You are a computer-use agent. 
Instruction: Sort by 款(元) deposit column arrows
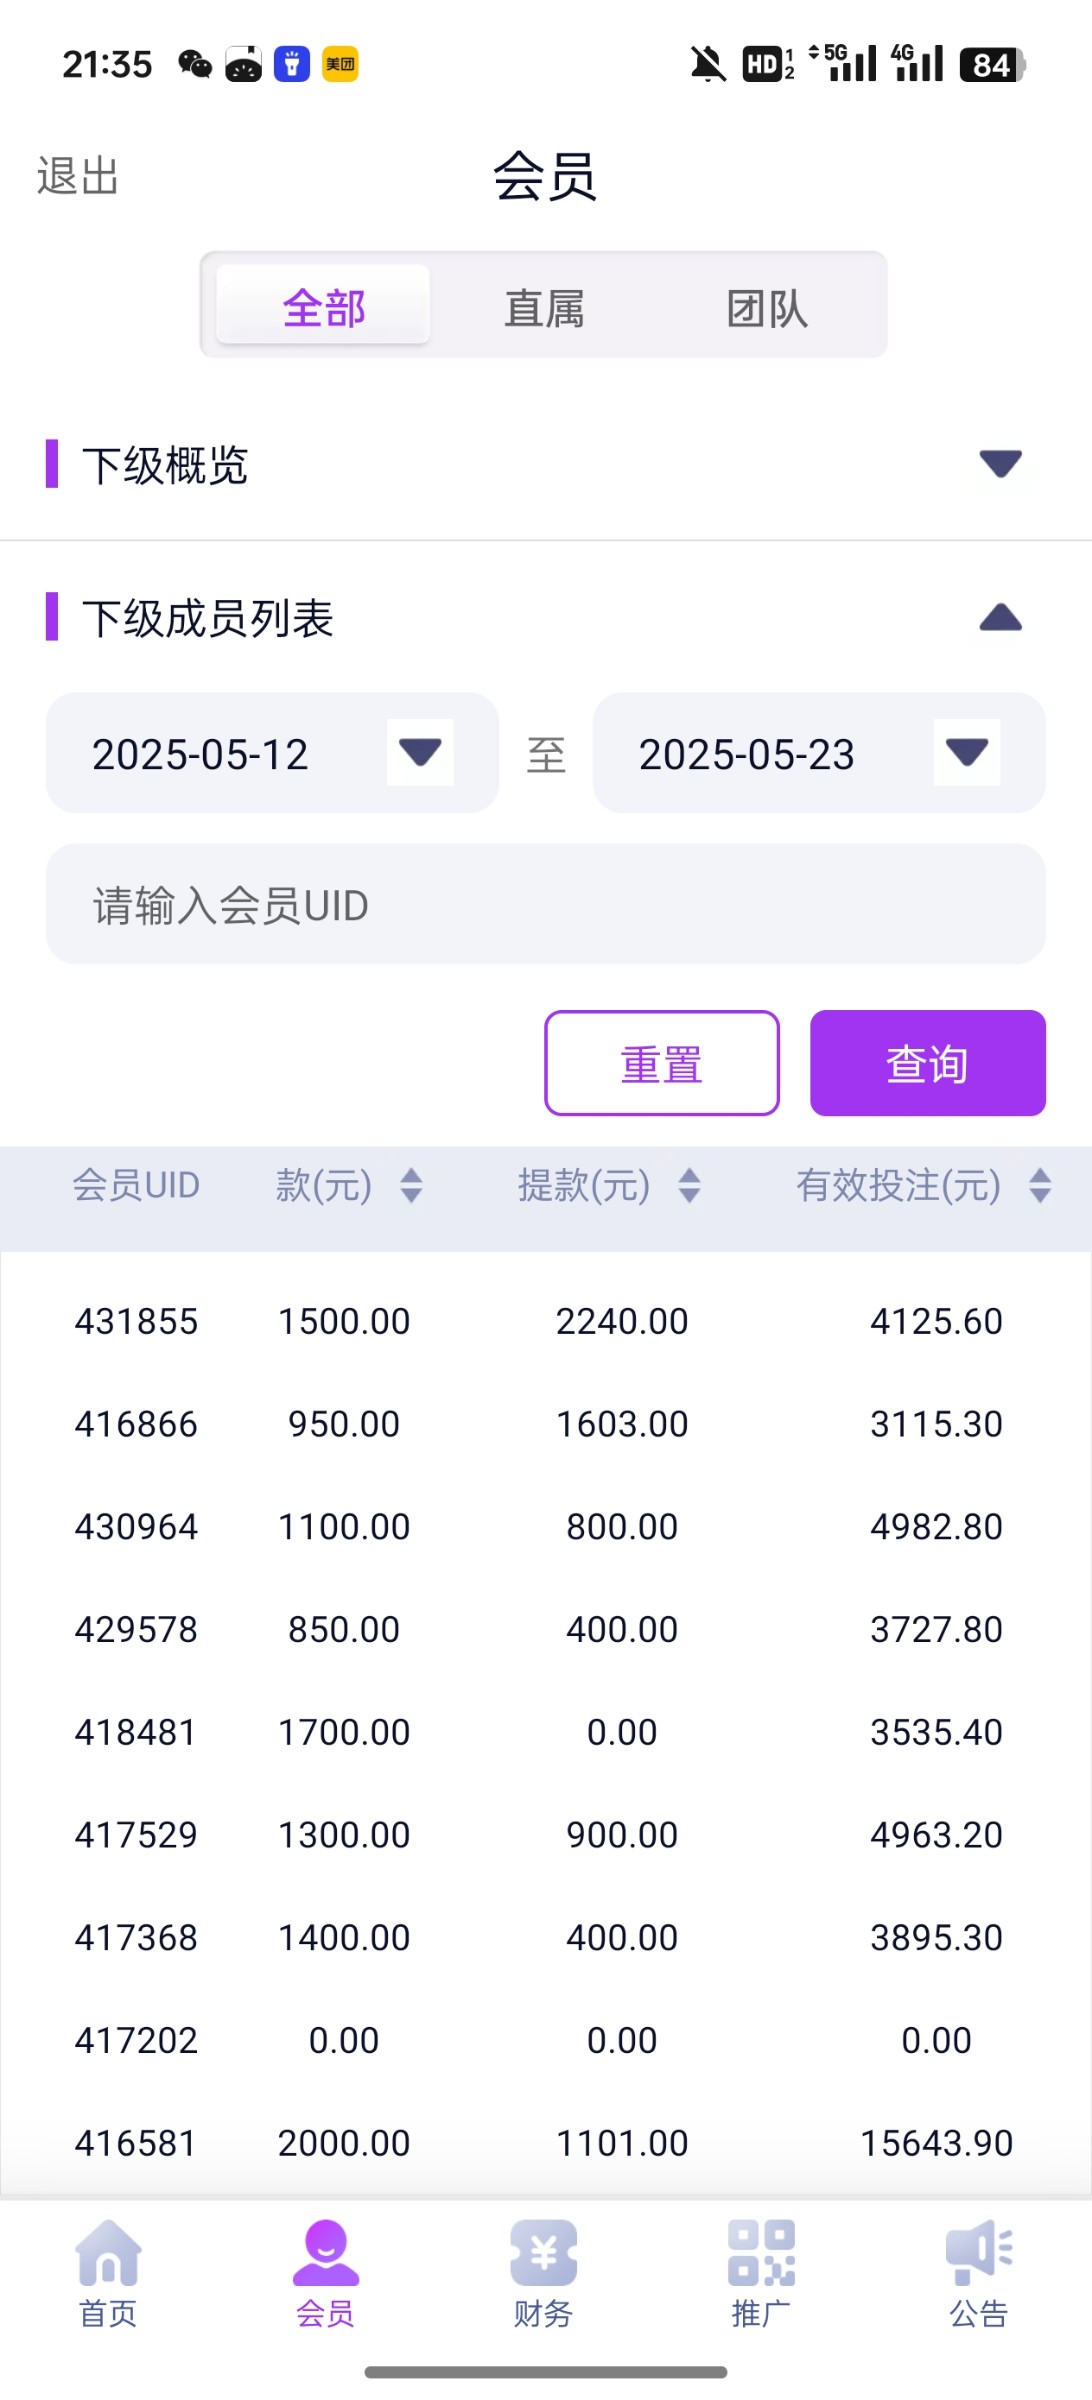tap(411, 1186)
